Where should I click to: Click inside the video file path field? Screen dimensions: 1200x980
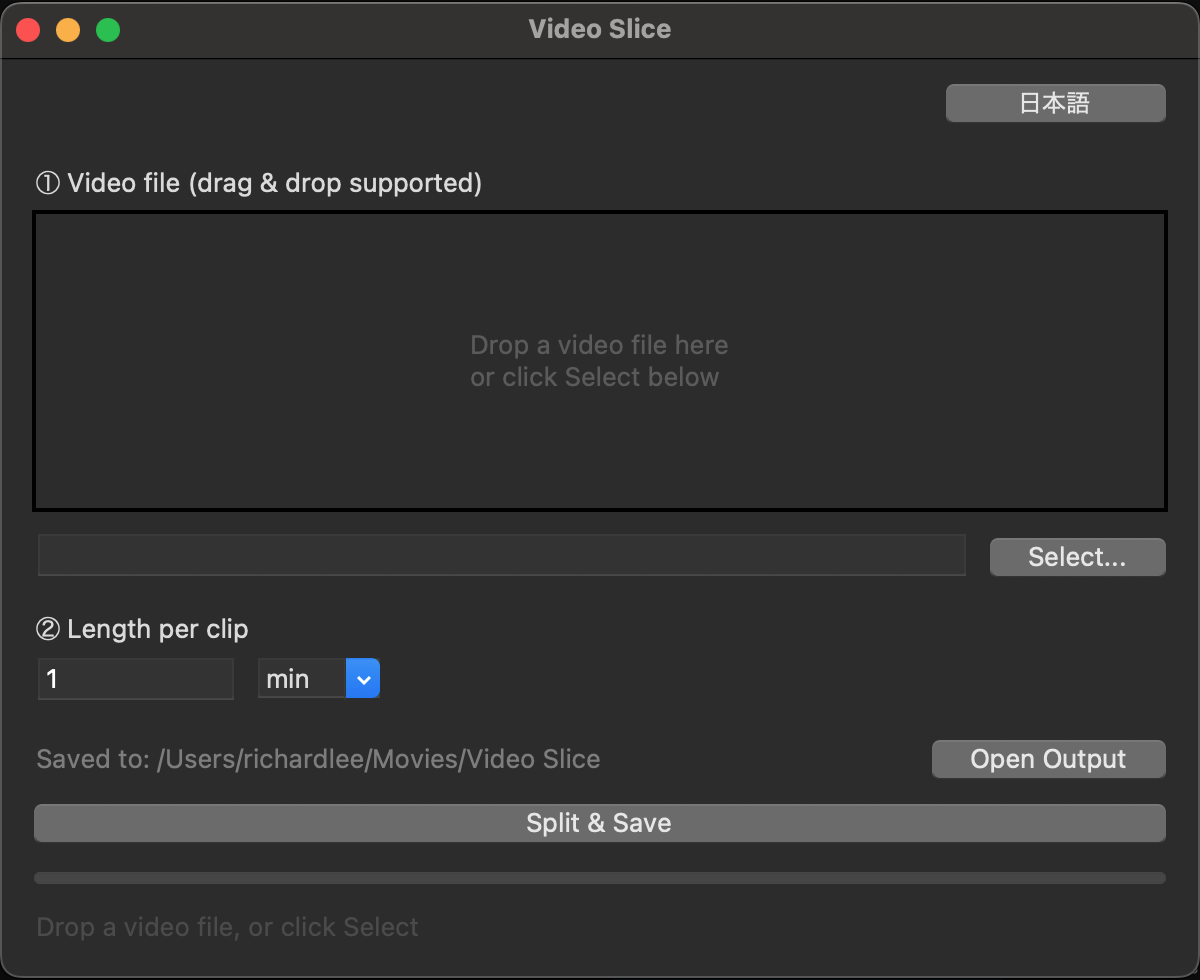pyautogui.click(x=500, y=554)
